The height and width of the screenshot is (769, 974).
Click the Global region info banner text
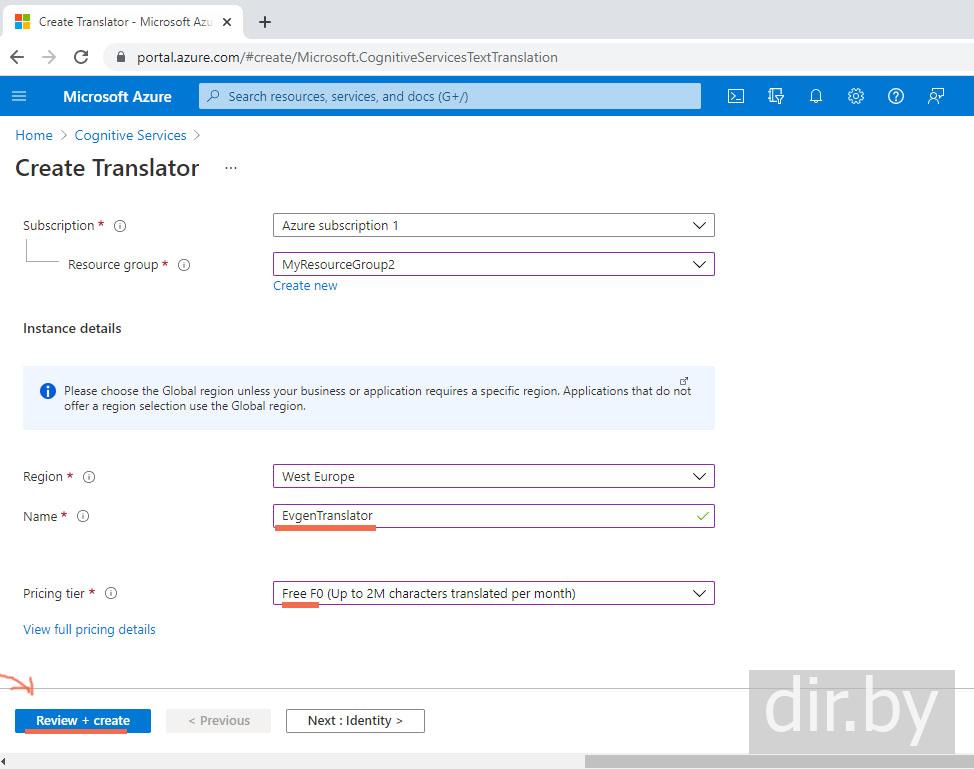[x=377, y=398]
